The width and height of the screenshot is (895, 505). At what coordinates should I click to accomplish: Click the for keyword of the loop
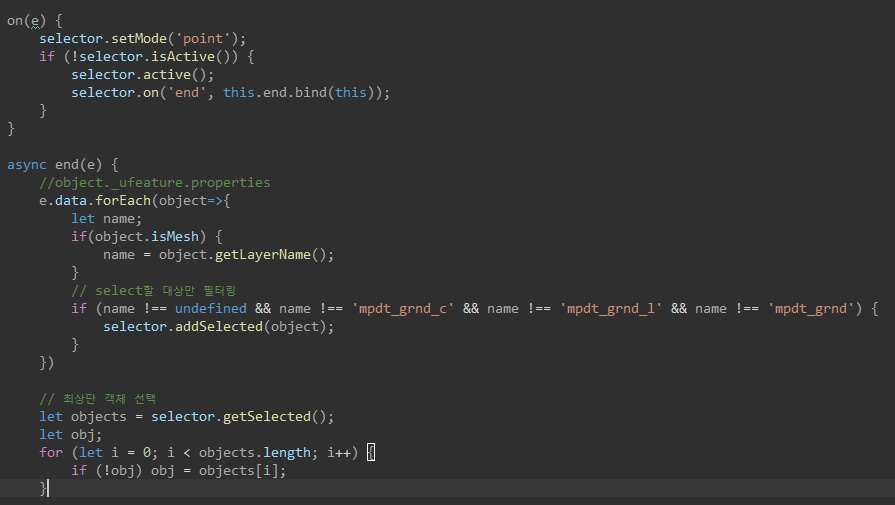coord(51,453)
